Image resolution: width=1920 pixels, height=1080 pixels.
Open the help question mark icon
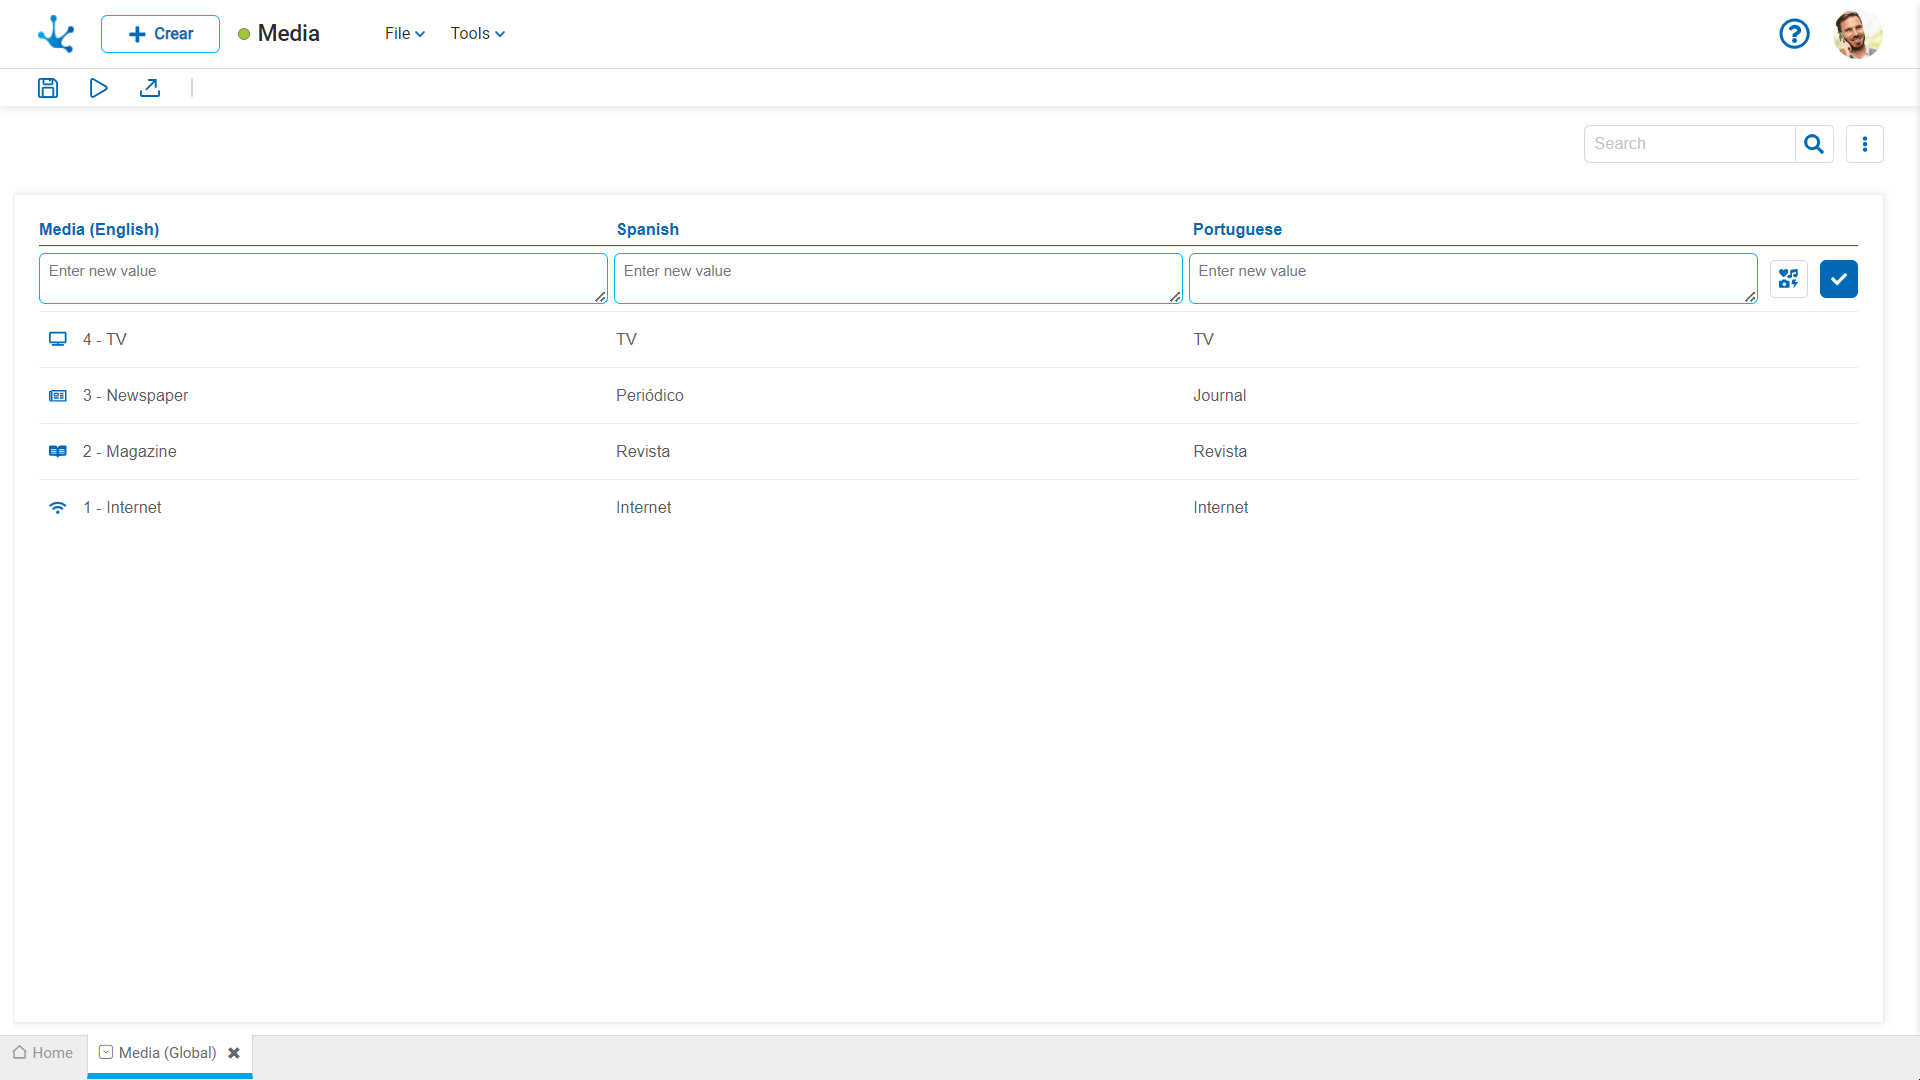pyautogui.click(x=1794, y=34)
